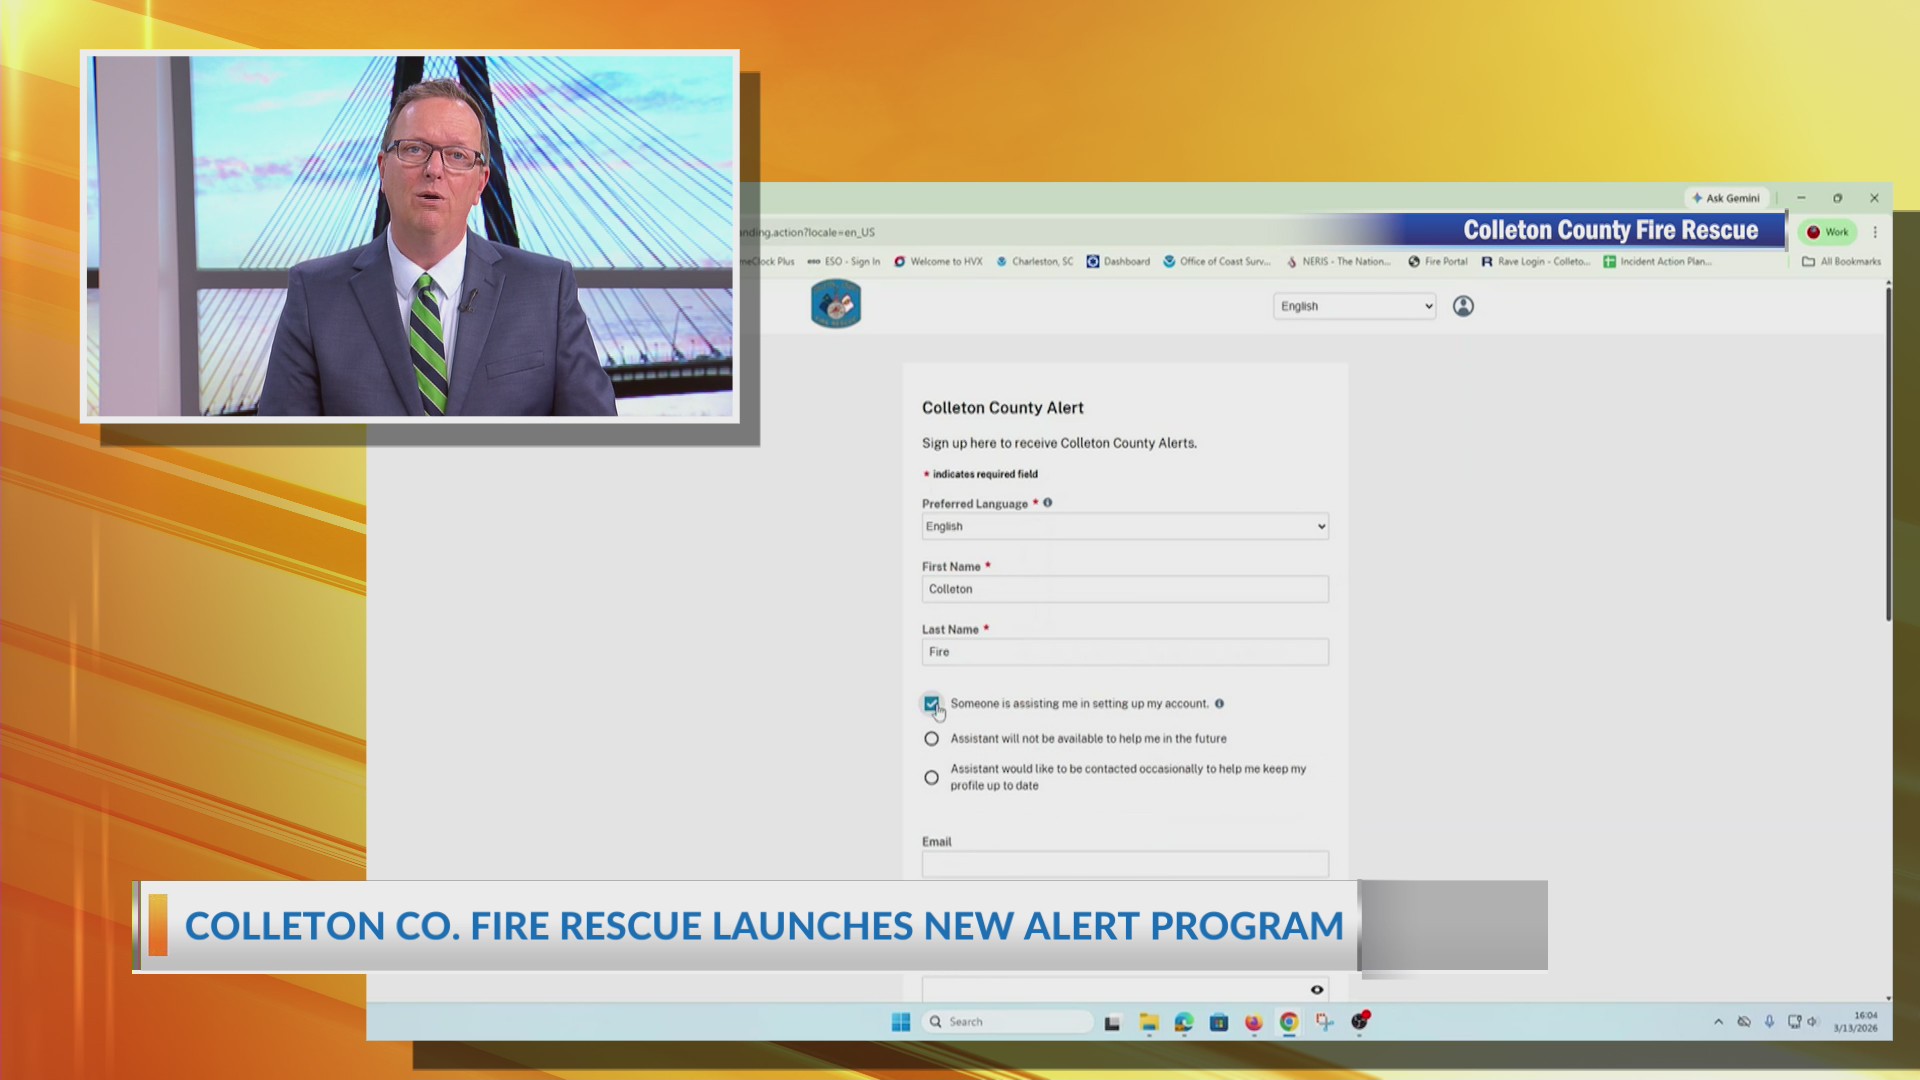Click the network display tray icon
1920x1080 pixels.
(1794, 1022)
